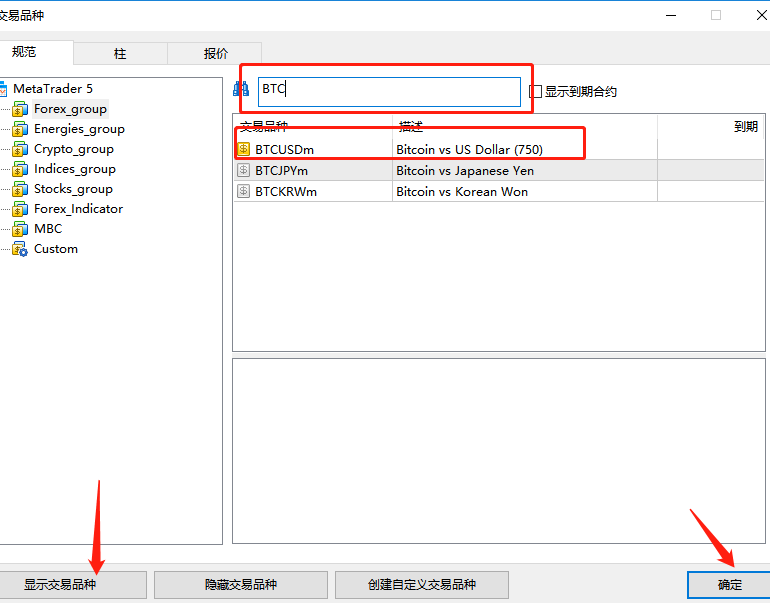Click the Forex_group folder icon
The width and height of the screenshot is (770, 603).
click(20, 109)
